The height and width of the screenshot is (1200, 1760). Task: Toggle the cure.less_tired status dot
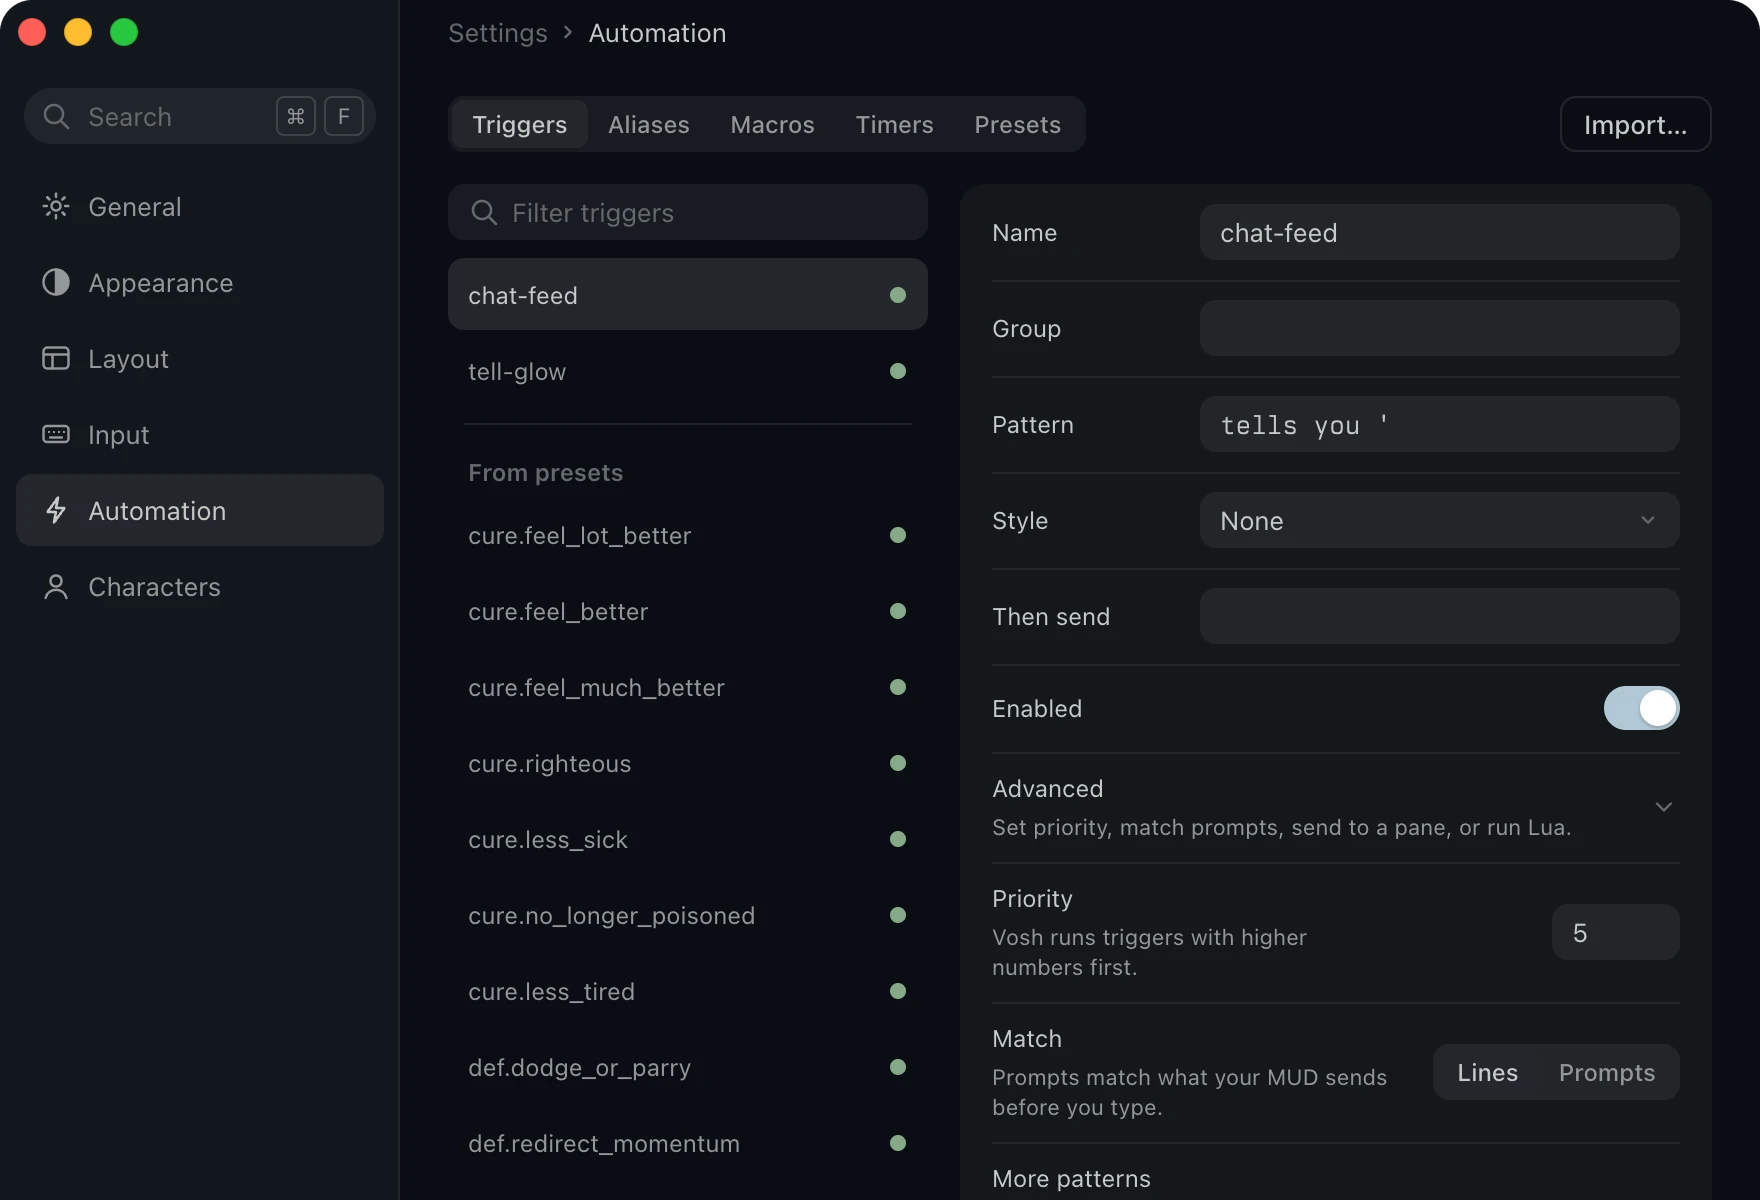[898, 991]
